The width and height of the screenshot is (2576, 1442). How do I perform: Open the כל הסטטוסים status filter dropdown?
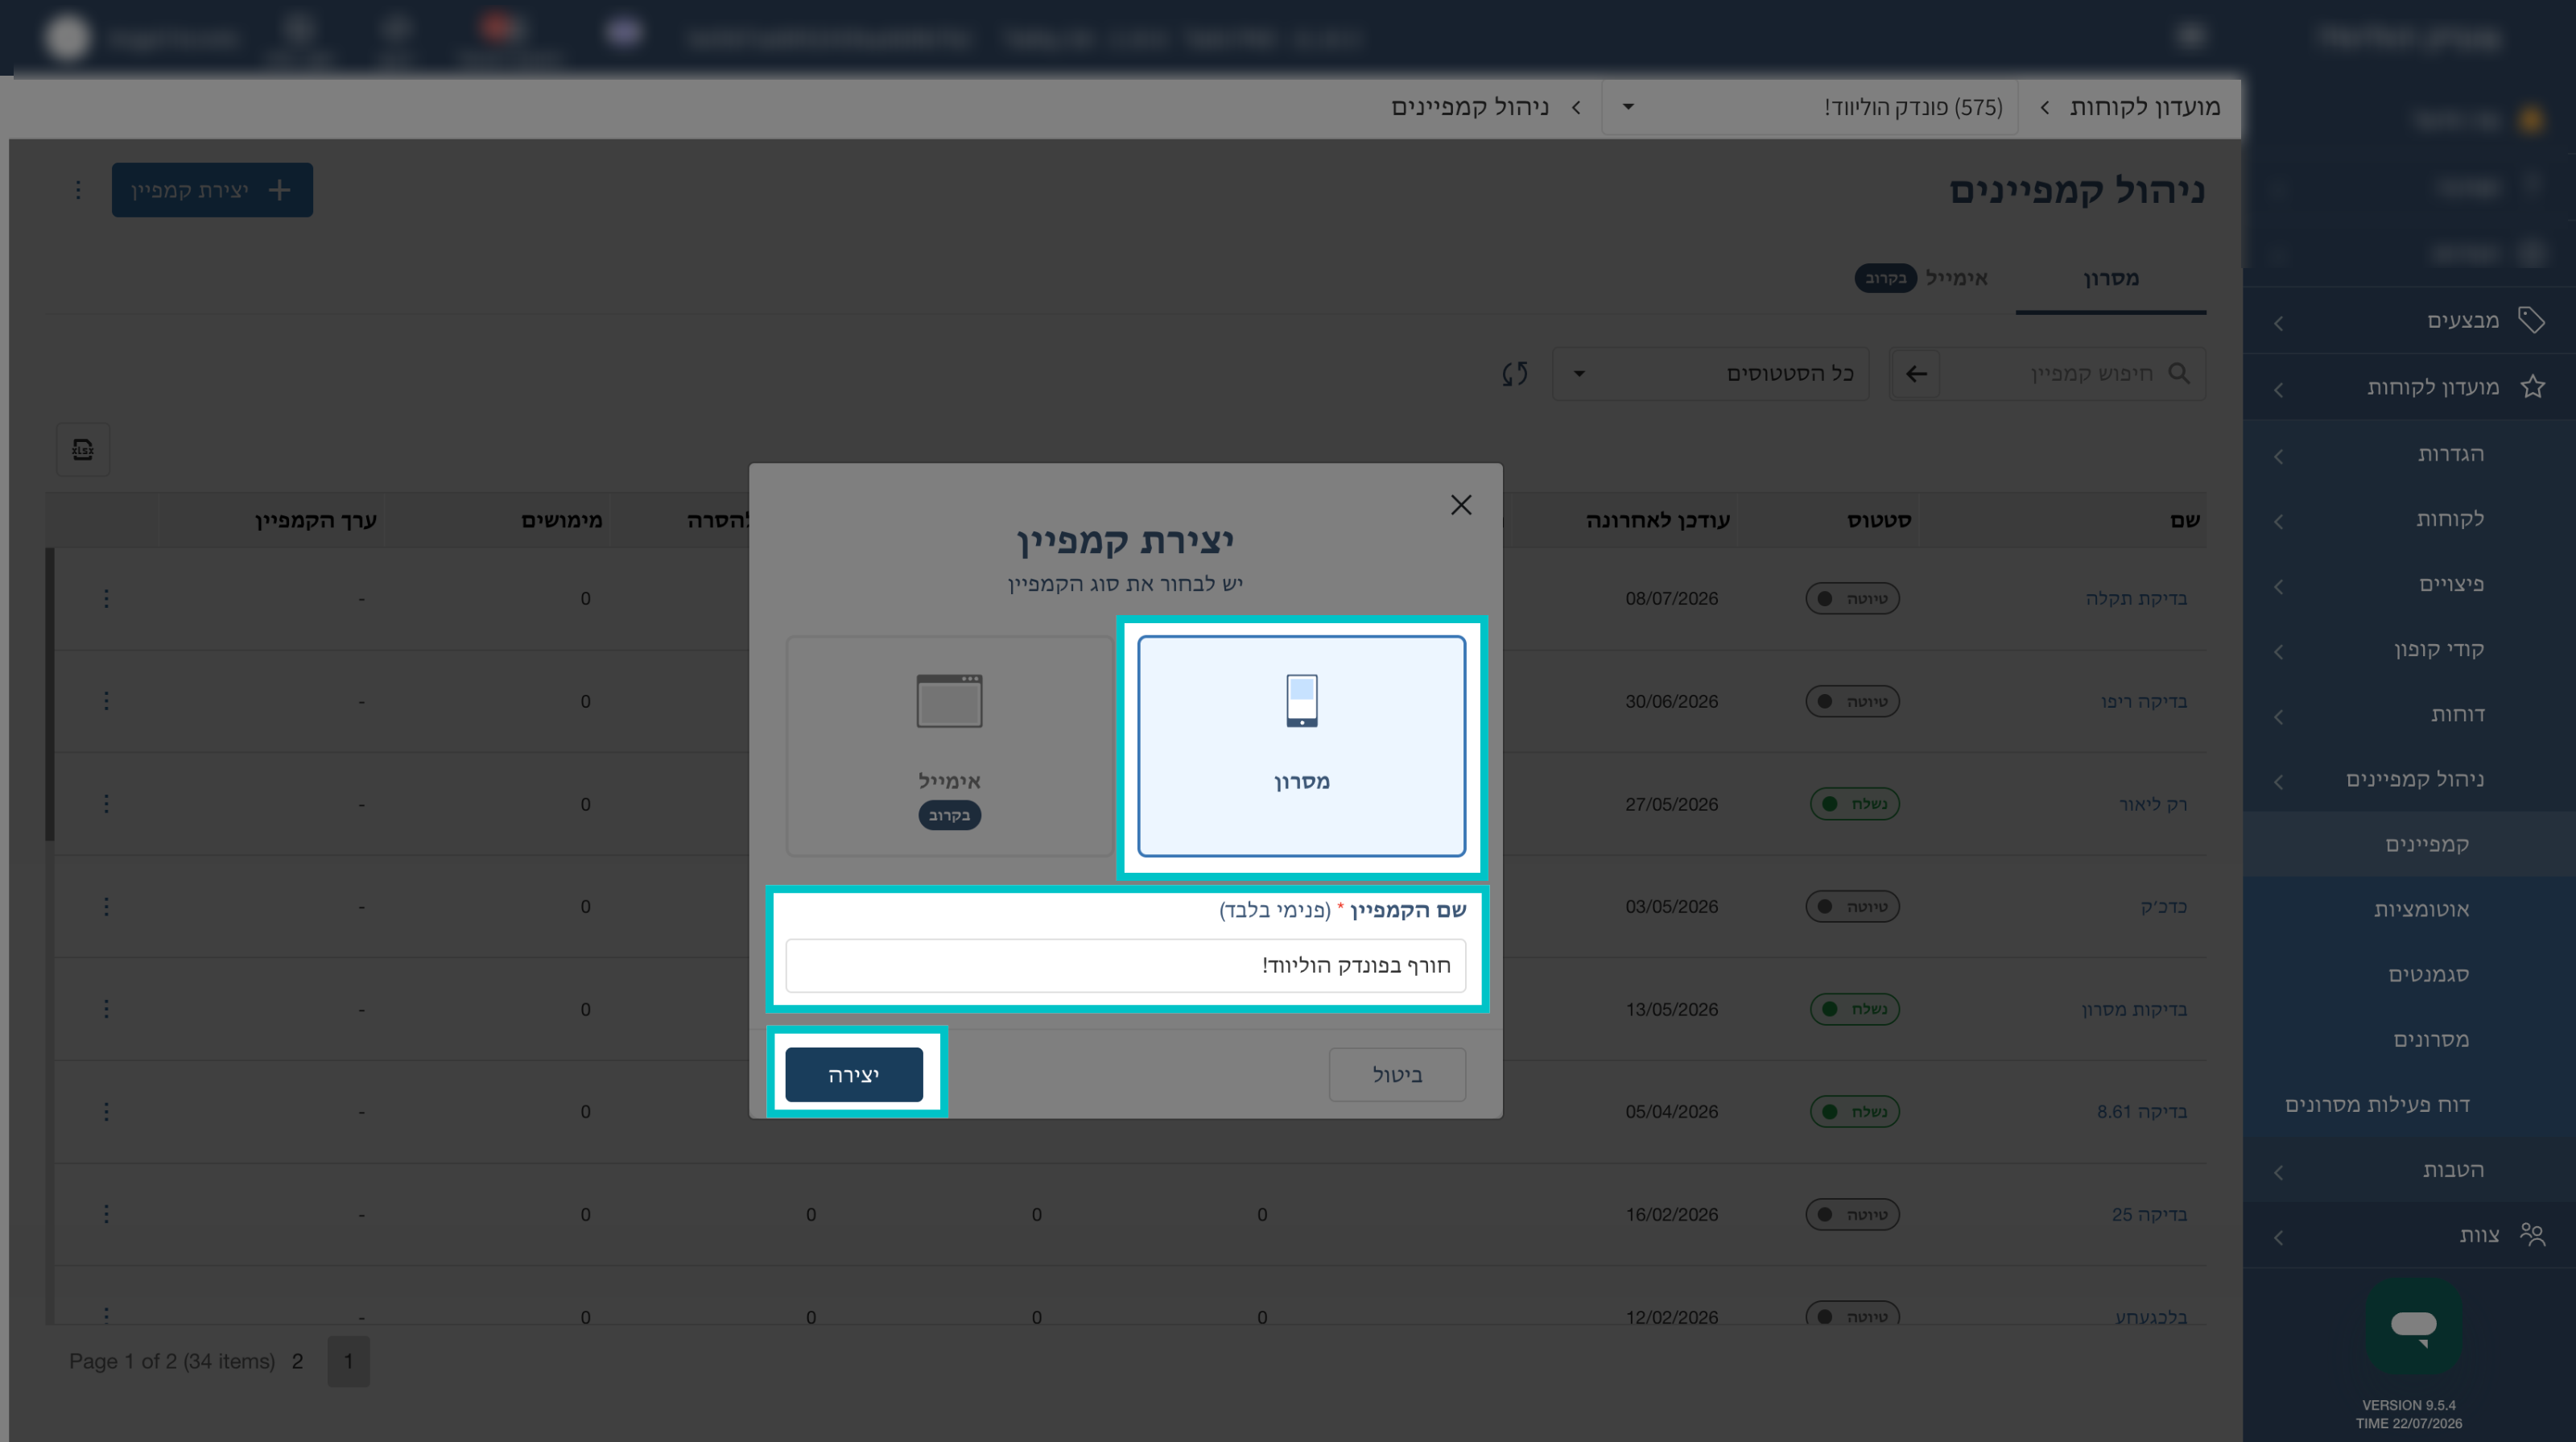1711,374
